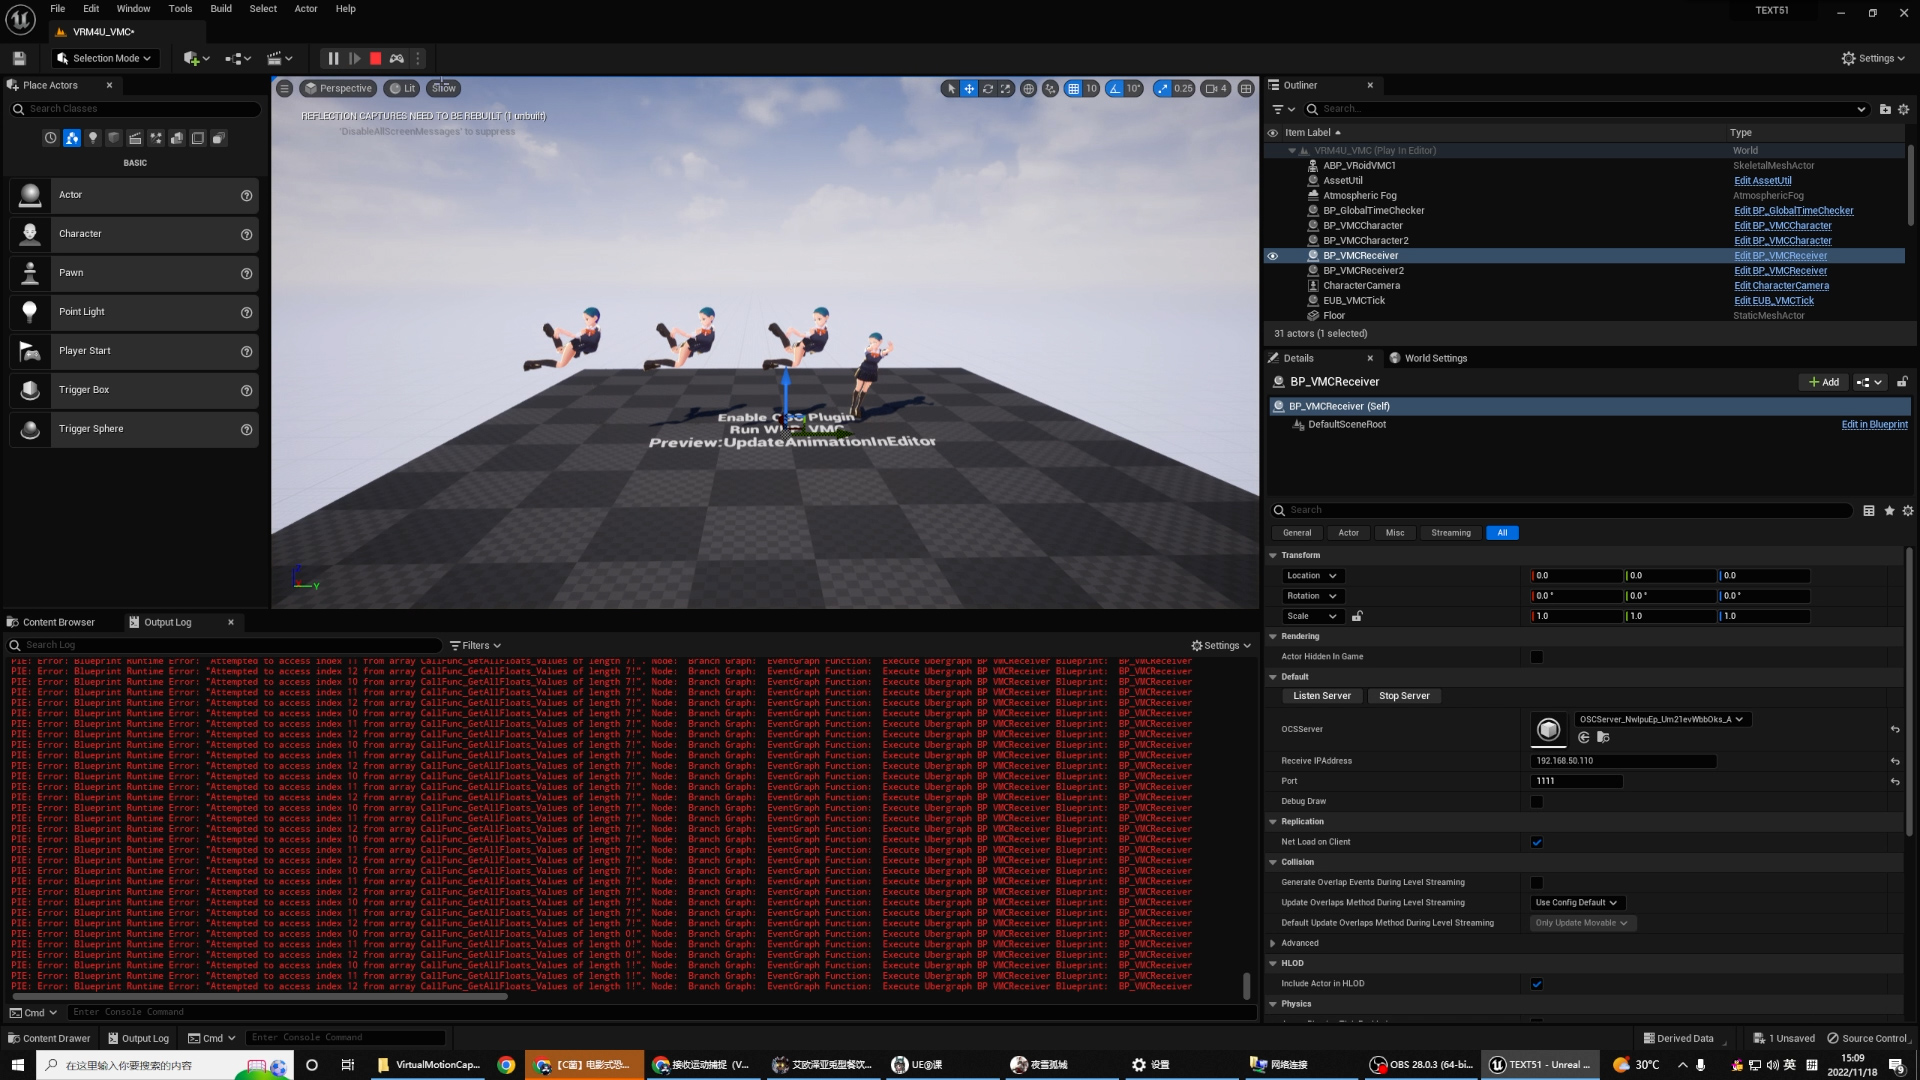Check Actor Hidden In Game

pyautogui.click(x=1537, y=657)
